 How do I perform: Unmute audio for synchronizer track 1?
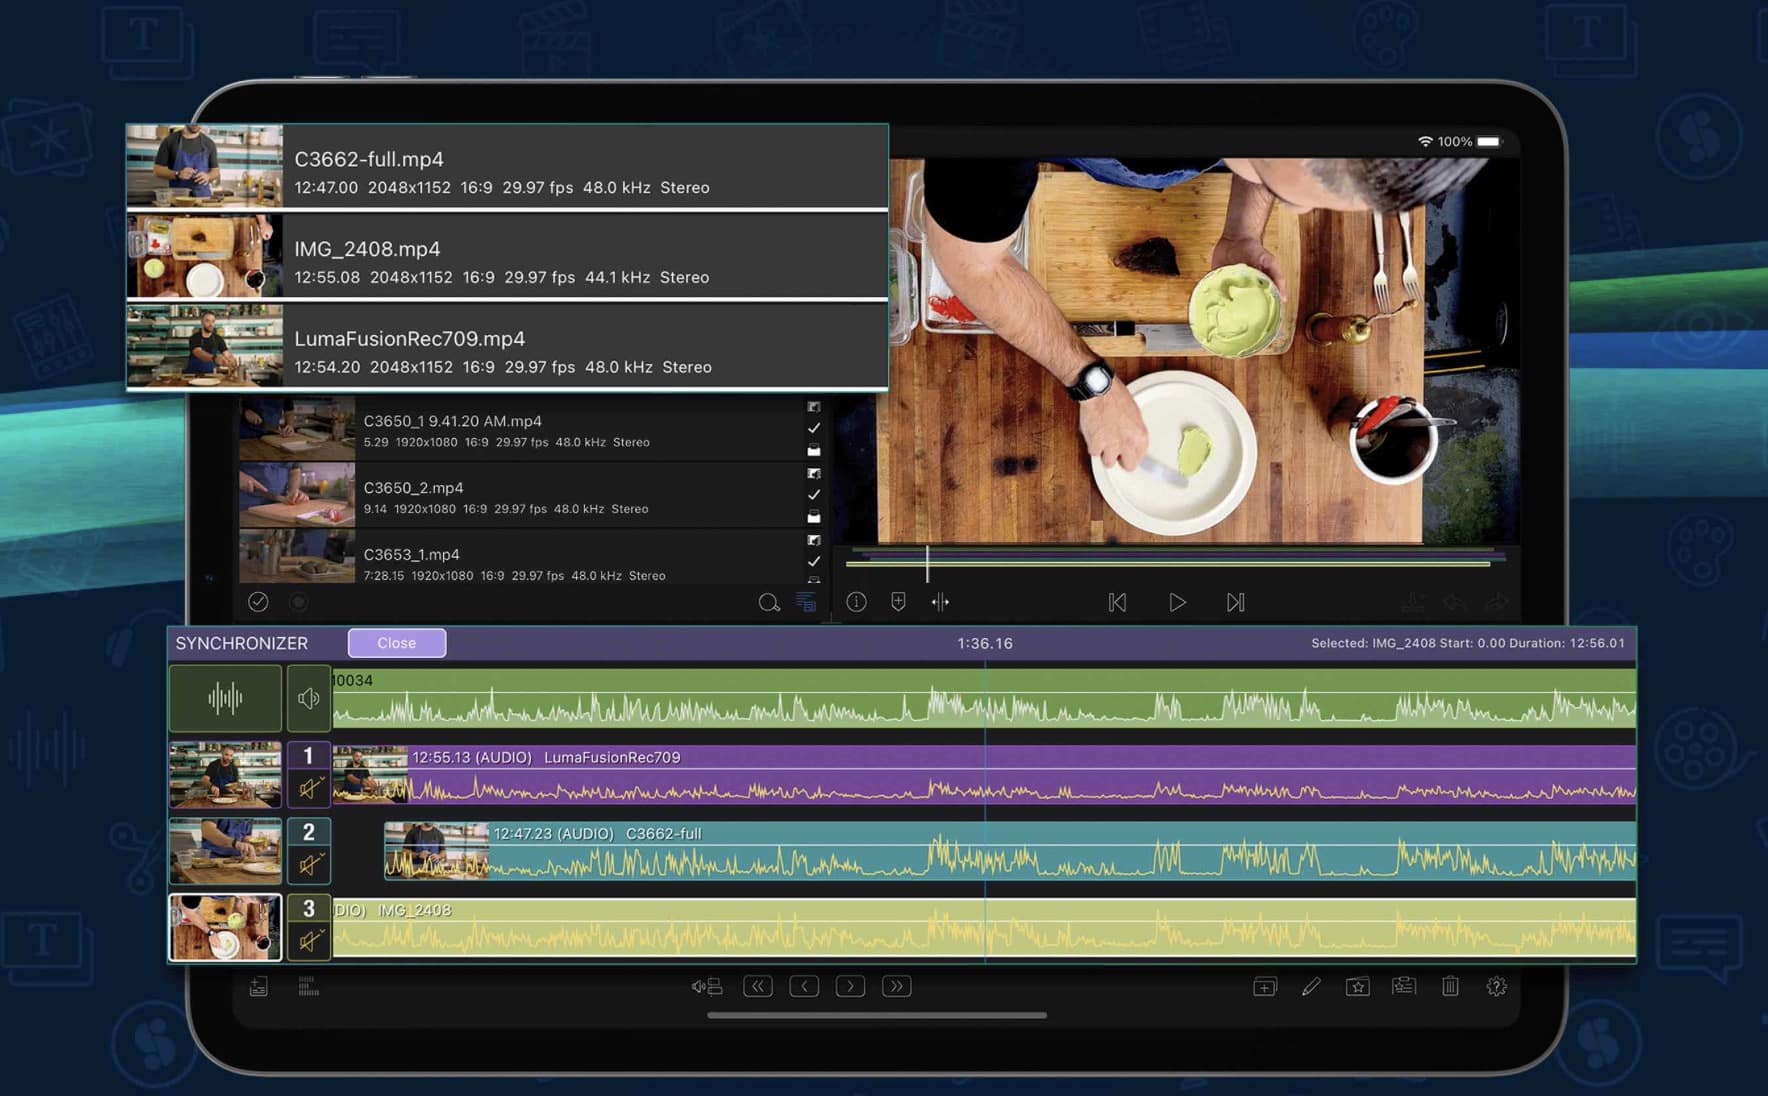[x=309, y=789]
